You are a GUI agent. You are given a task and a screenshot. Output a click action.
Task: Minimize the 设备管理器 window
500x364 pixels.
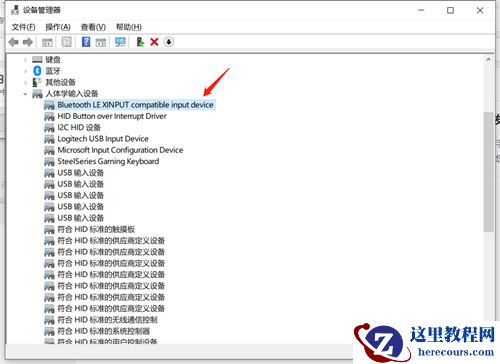[421, 10]
